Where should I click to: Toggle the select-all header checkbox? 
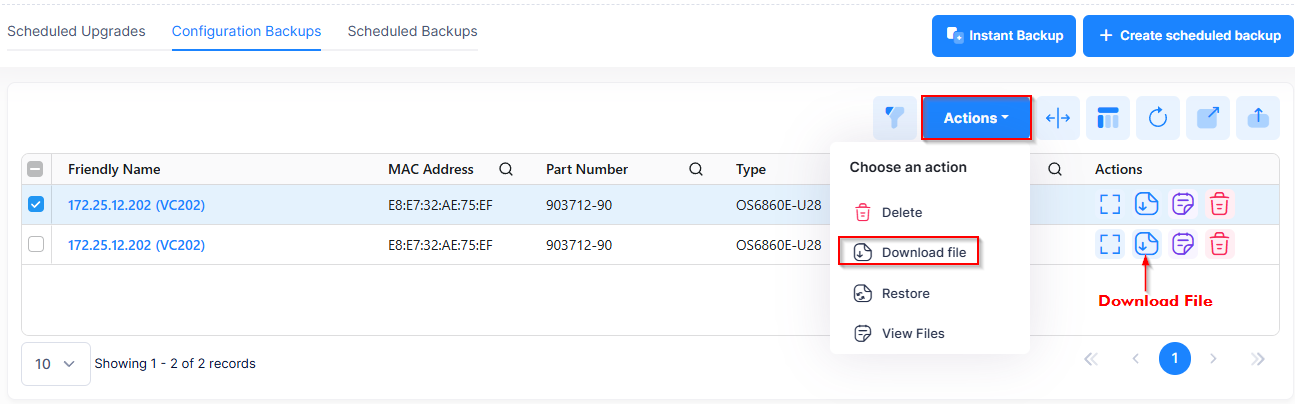(36, 169)
